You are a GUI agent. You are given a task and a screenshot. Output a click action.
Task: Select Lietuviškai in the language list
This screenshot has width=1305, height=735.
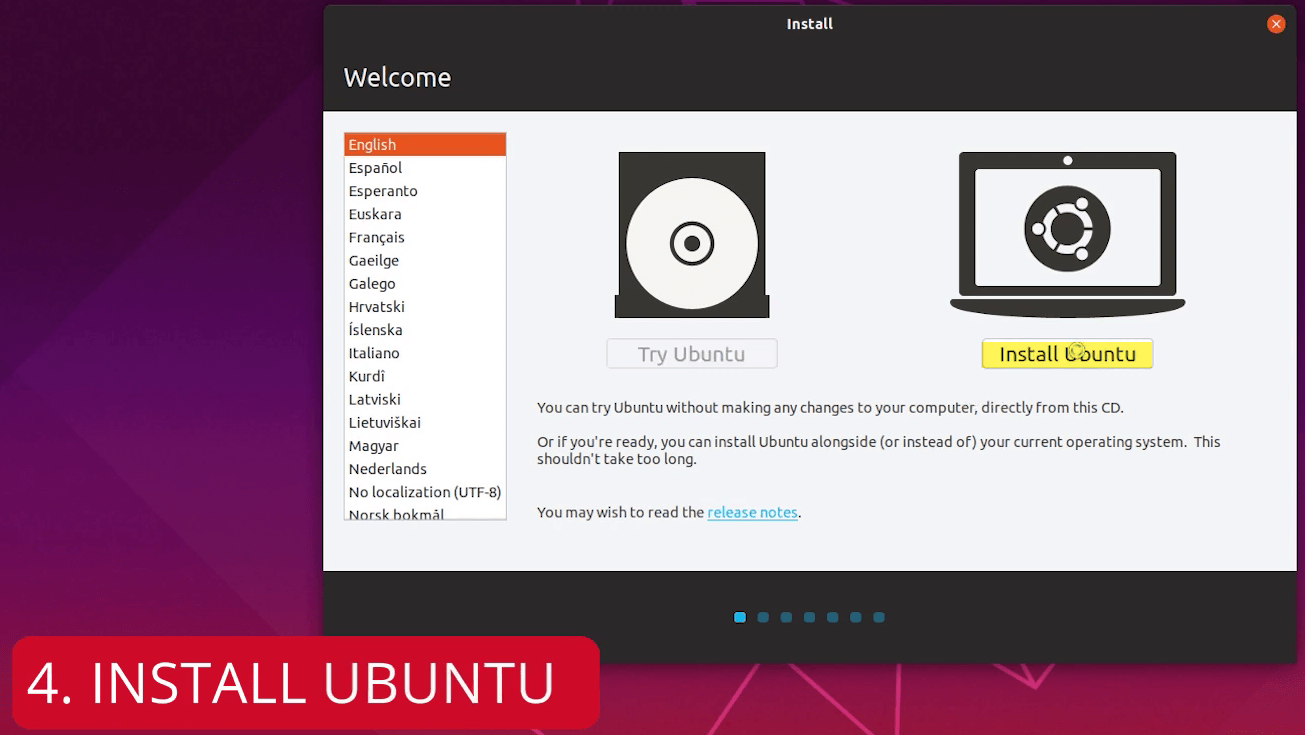[425, 422]
